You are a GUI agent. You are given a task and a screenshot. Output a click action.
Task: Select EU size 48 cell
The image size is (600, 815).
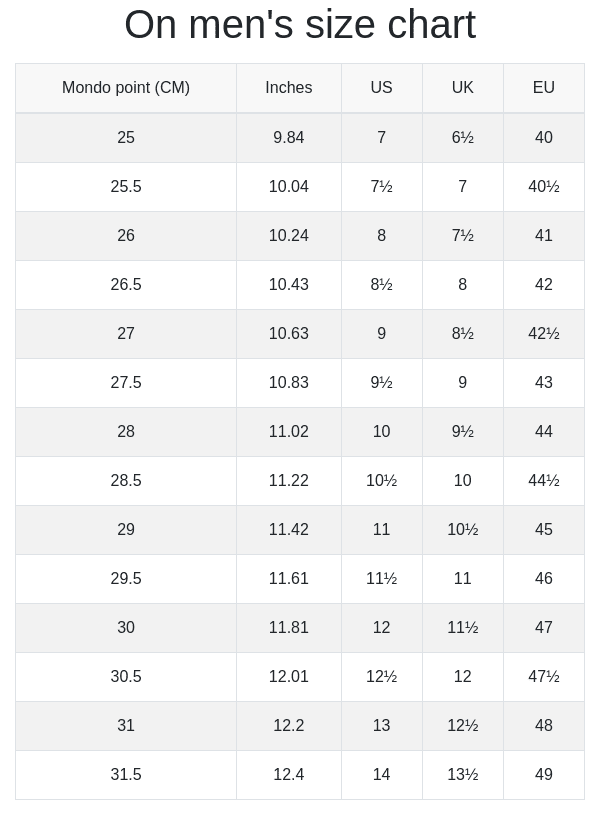click(543, 726)
